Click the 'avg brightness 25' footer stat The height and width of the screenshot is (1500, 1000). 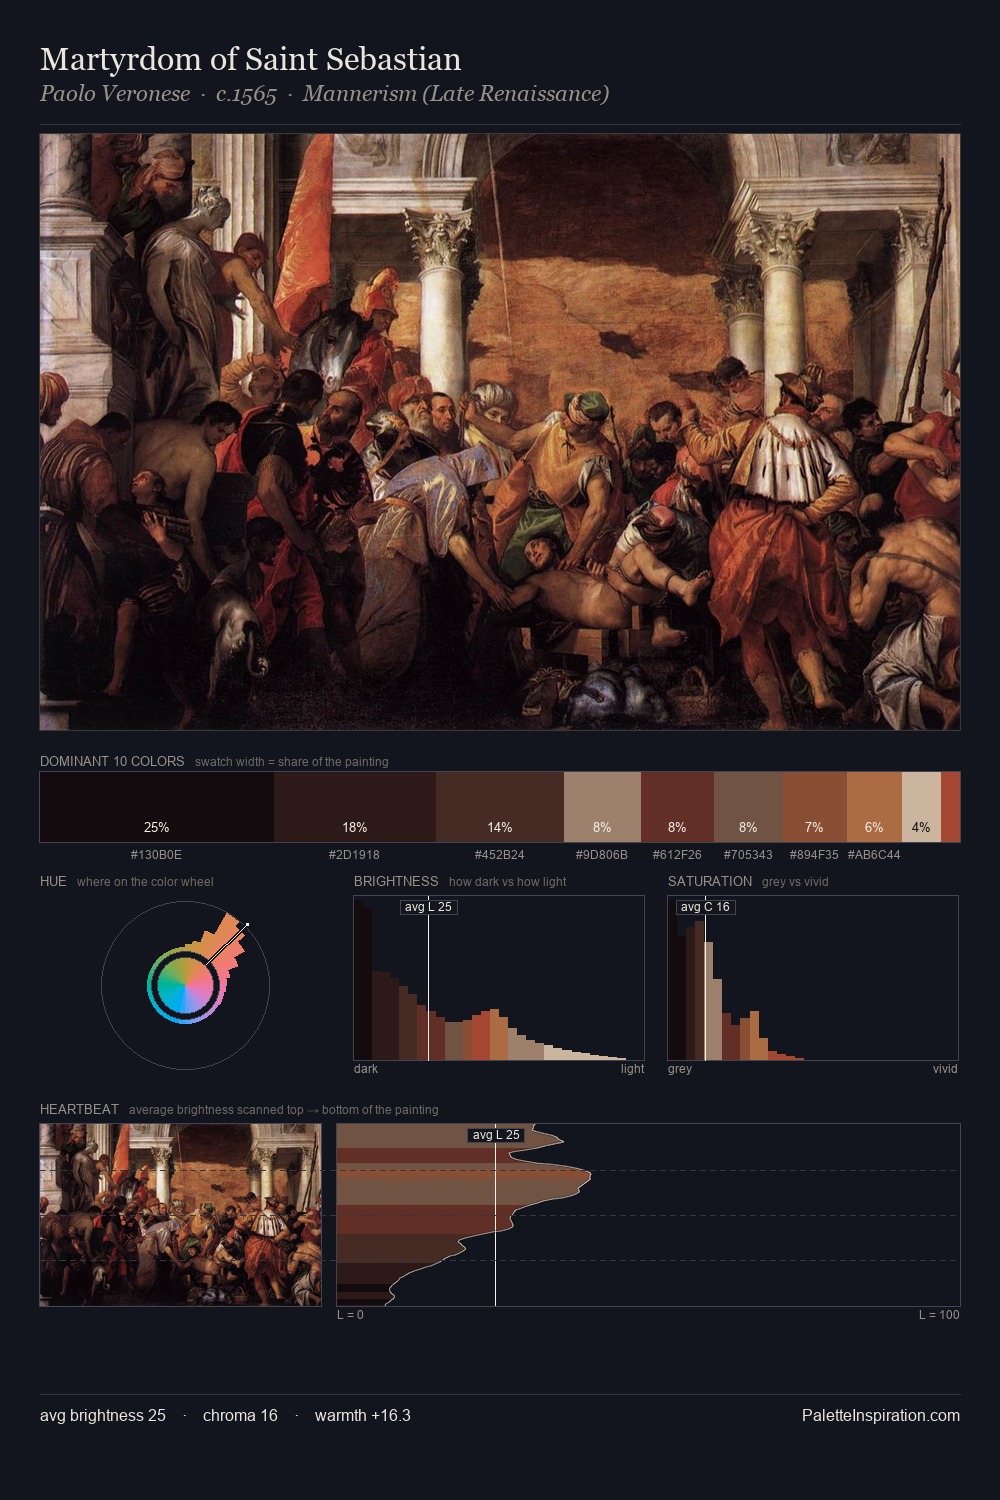(103, 1416)
